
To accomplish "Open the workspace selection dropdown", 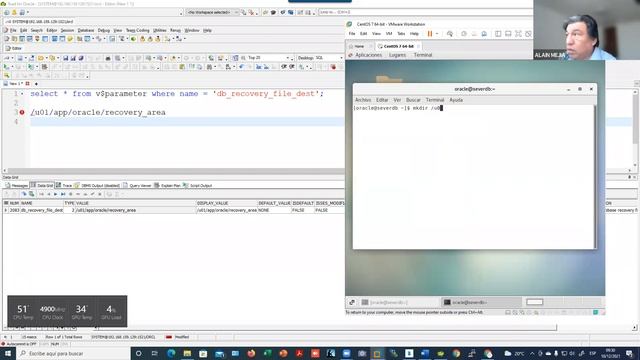I will click(x=212, y=13).
